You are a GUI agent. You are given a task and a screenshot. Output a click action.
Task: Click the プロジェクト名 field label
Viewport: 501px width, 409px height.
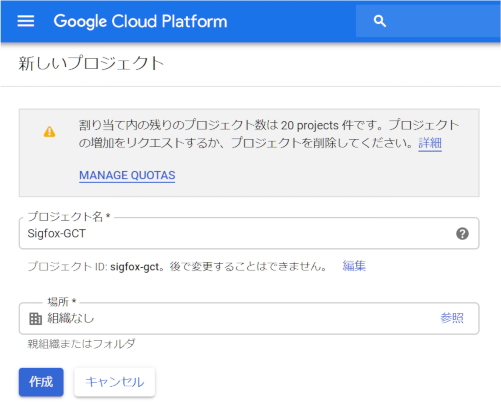tap(69, 217)
